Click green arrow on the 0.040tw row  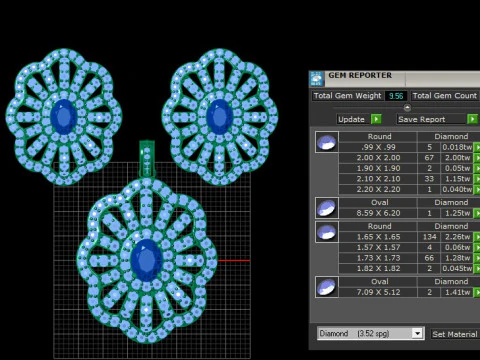click(477, 190)
